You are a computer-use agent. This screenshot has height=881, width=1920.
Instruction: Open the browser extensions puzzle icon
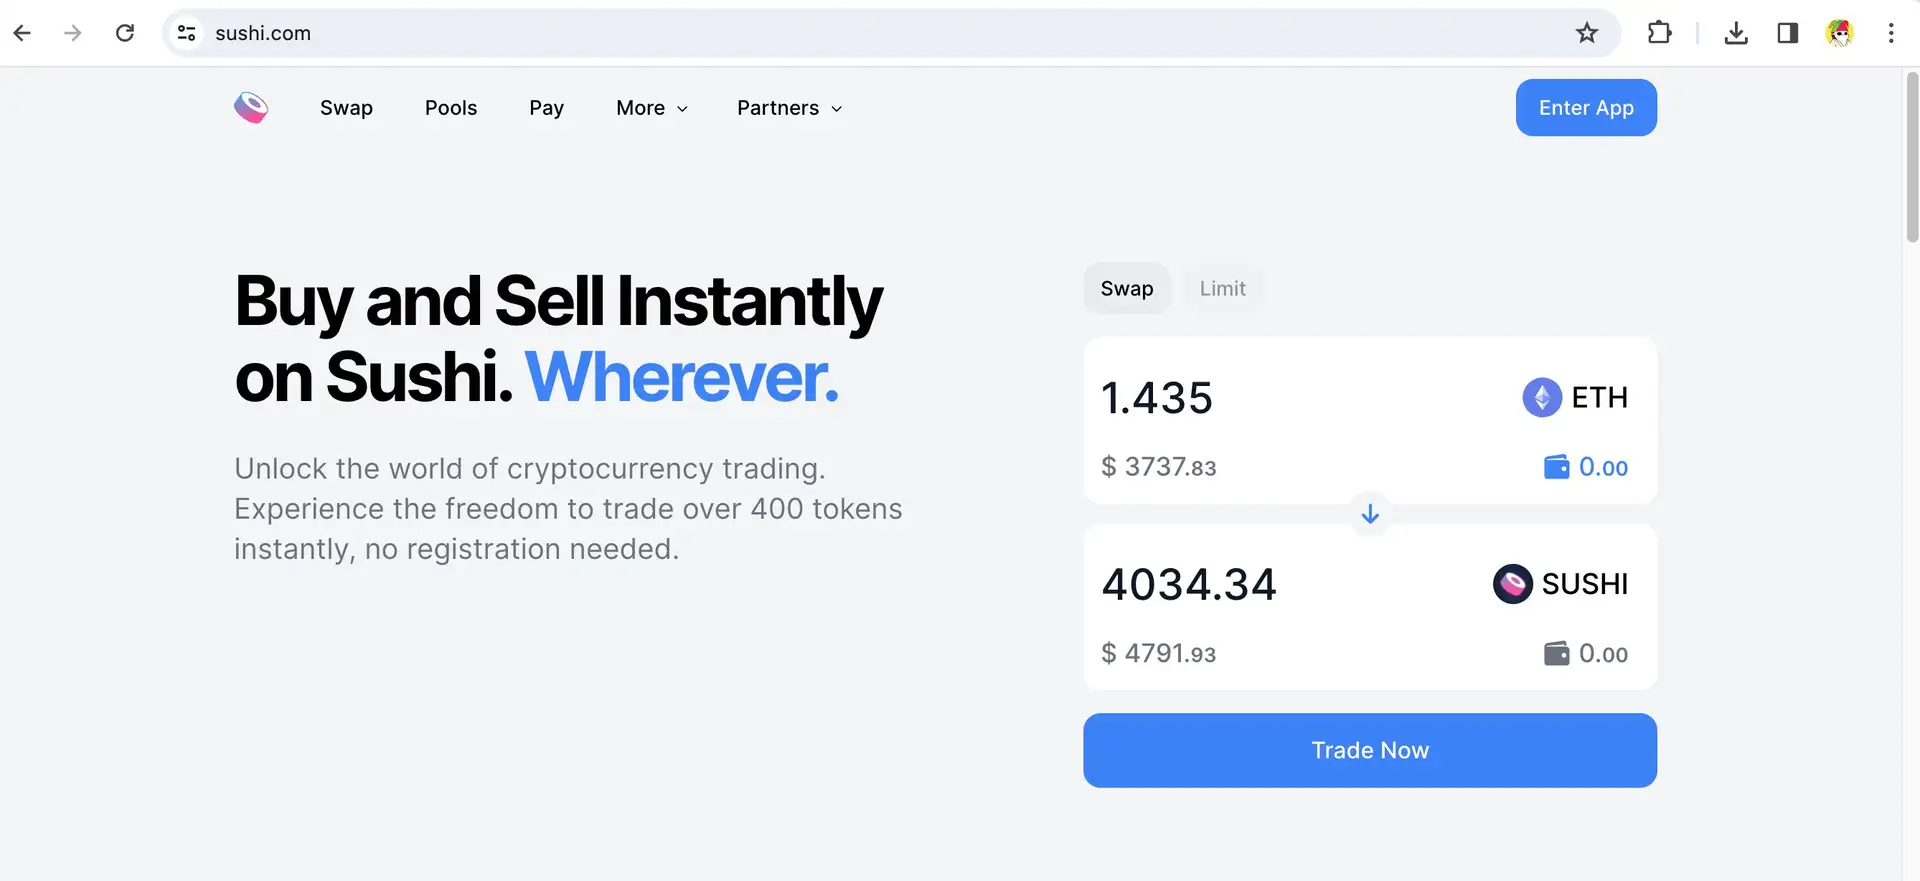tap(1659, 33)
